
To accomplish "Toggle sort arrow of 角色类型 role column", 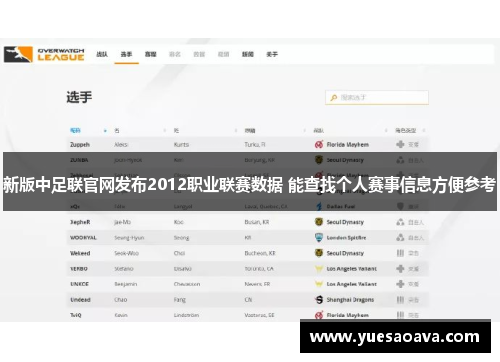I will [424, 130].
